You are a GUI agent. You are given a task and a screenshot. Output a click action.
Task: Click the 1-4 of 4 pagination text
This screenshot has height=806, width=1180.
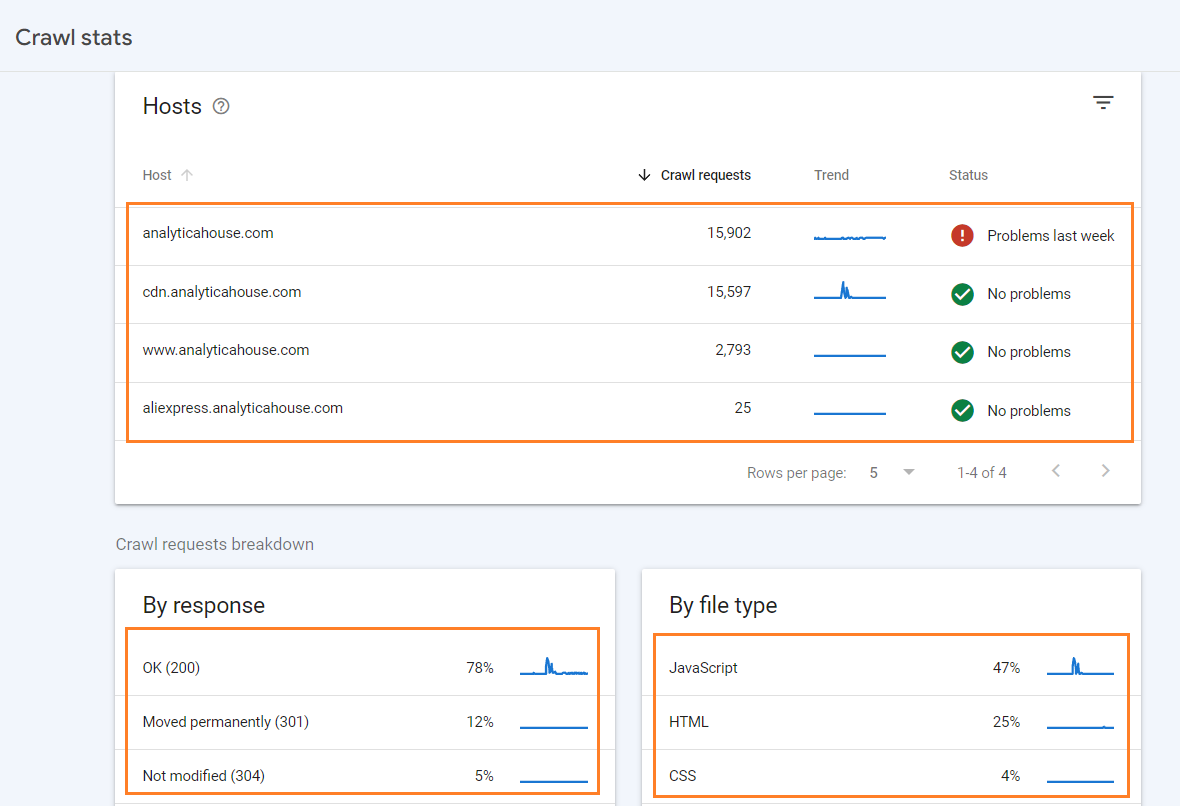coord(981,473)
